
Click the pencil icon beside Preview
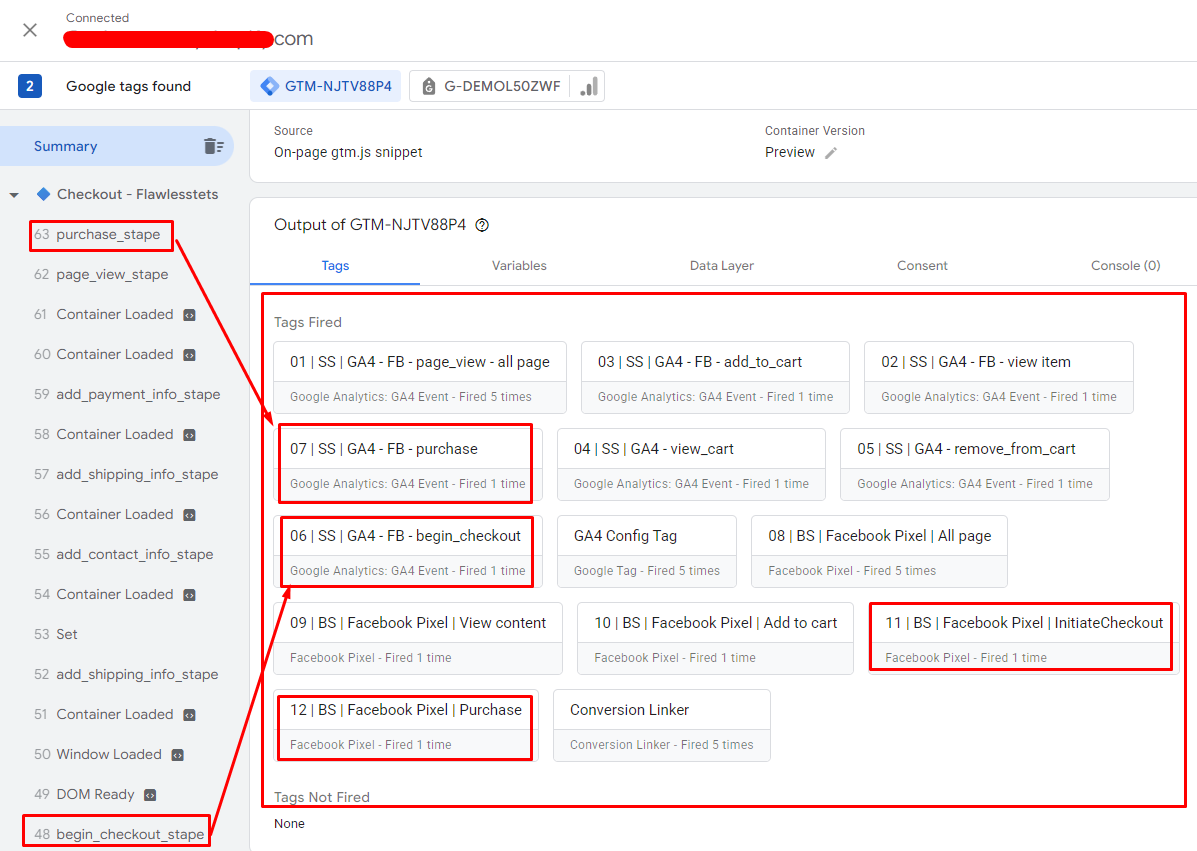coord(831,153)
